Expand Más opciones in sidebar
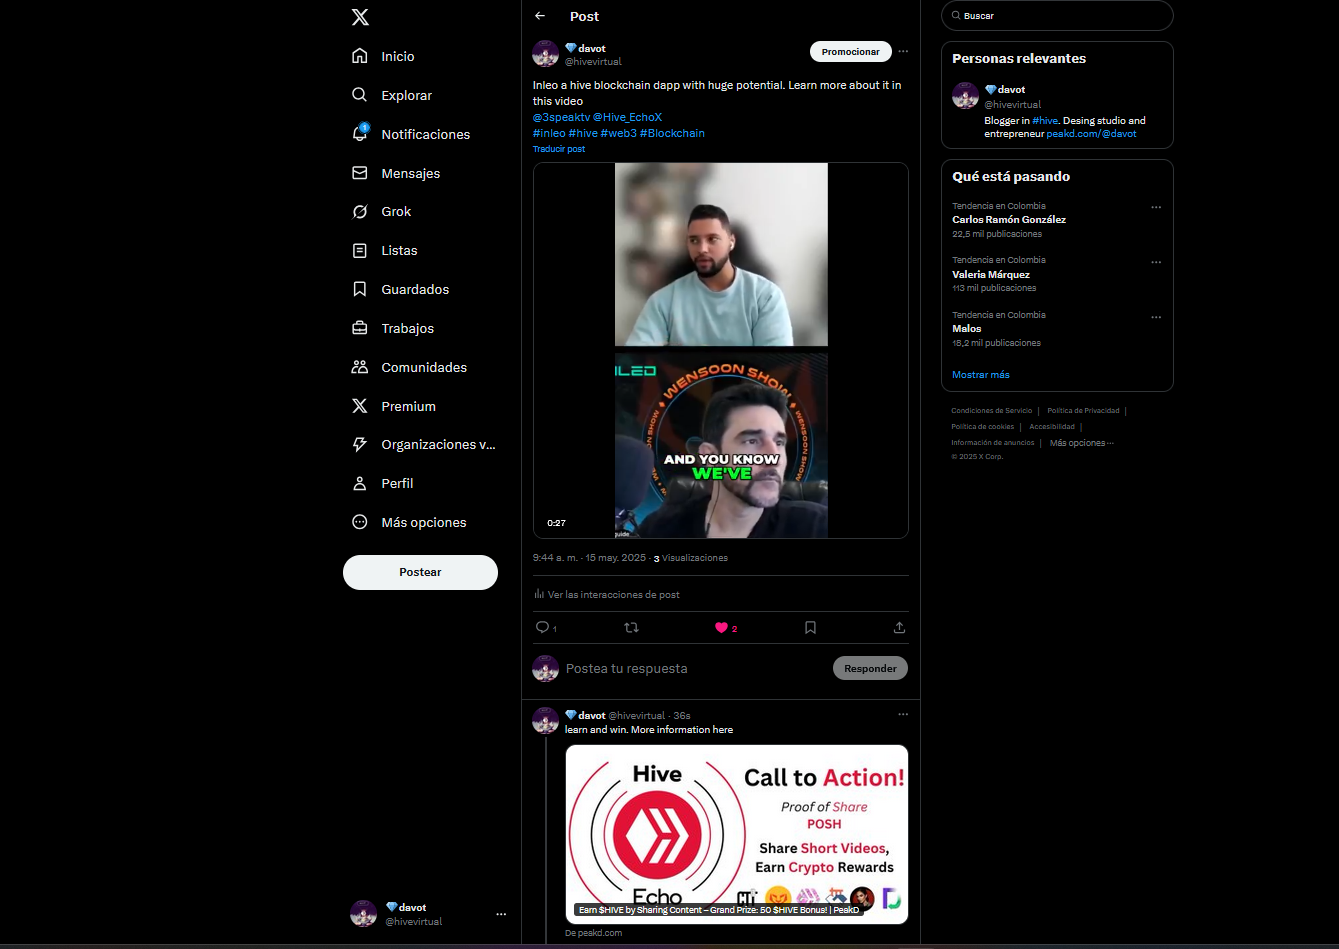1339x949 pixels. pyautogui.click(x=410, y=522)
